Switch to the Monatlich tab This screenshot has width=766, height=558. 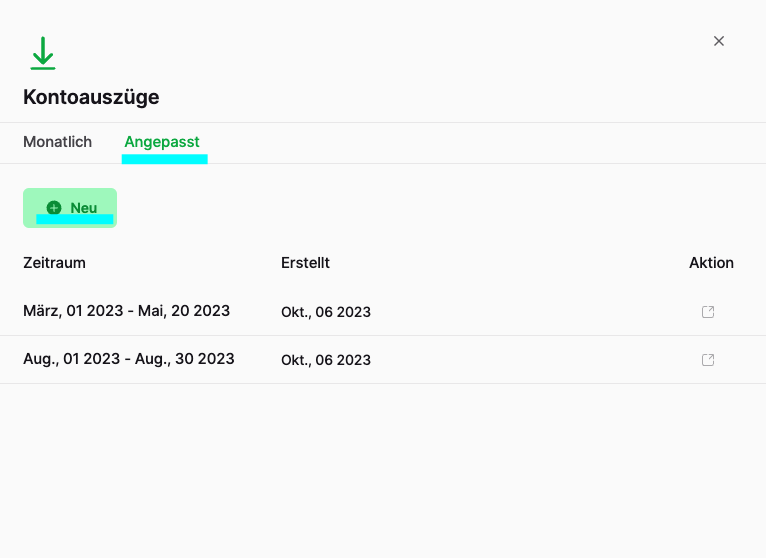[x=57, y=142]
